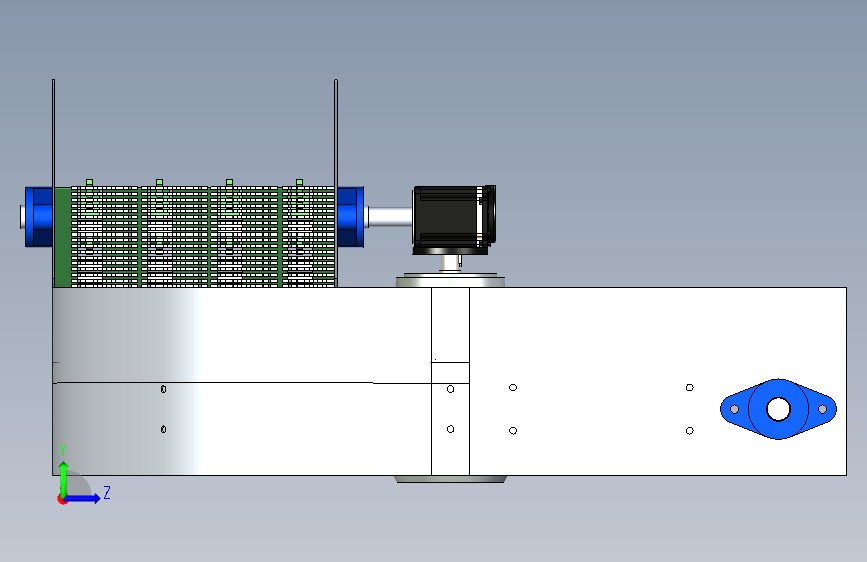
Task: Pick upper small hole nearest the flange bearing
Action: pos(690,388)
